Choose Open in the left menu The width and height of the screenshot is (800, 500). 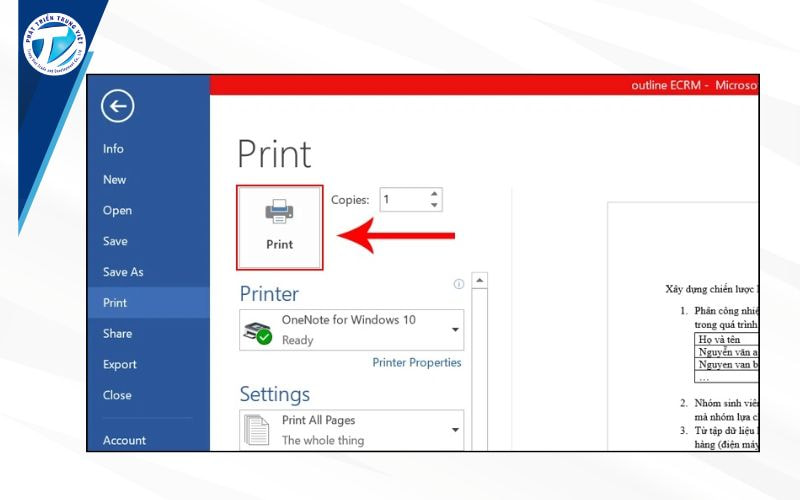[117, 211]
